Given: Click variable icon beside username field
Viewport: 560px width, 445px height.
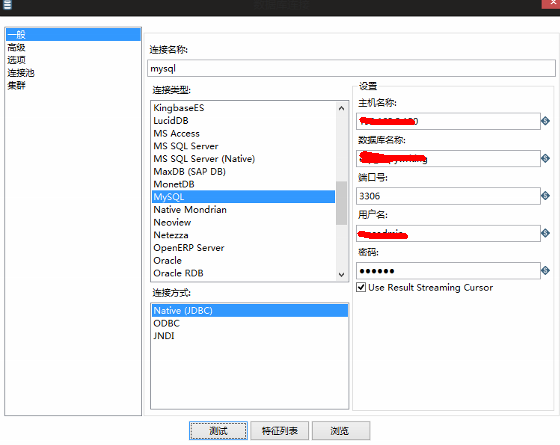Looking at the screenshot, I should (545, 233).
